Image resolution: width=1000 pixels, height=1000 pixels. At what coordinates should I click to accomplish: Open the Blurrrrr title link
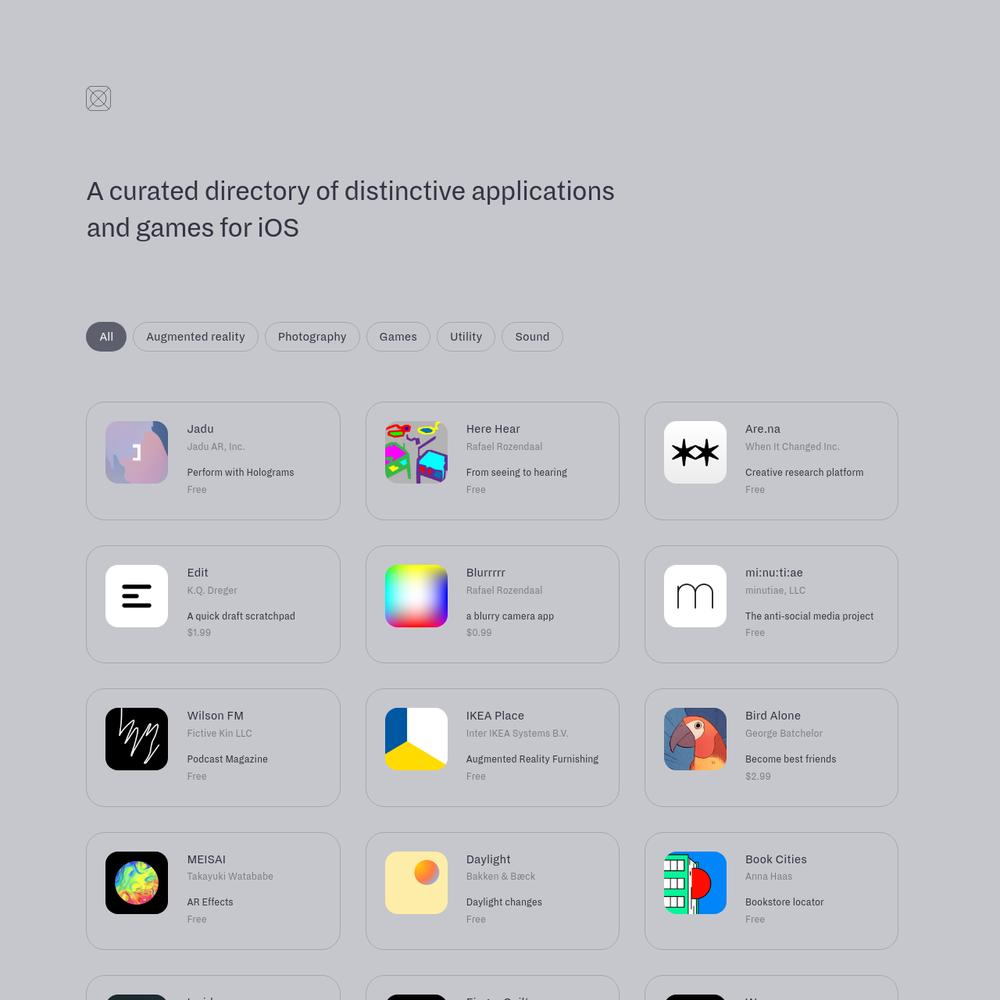tap(485, 573)
